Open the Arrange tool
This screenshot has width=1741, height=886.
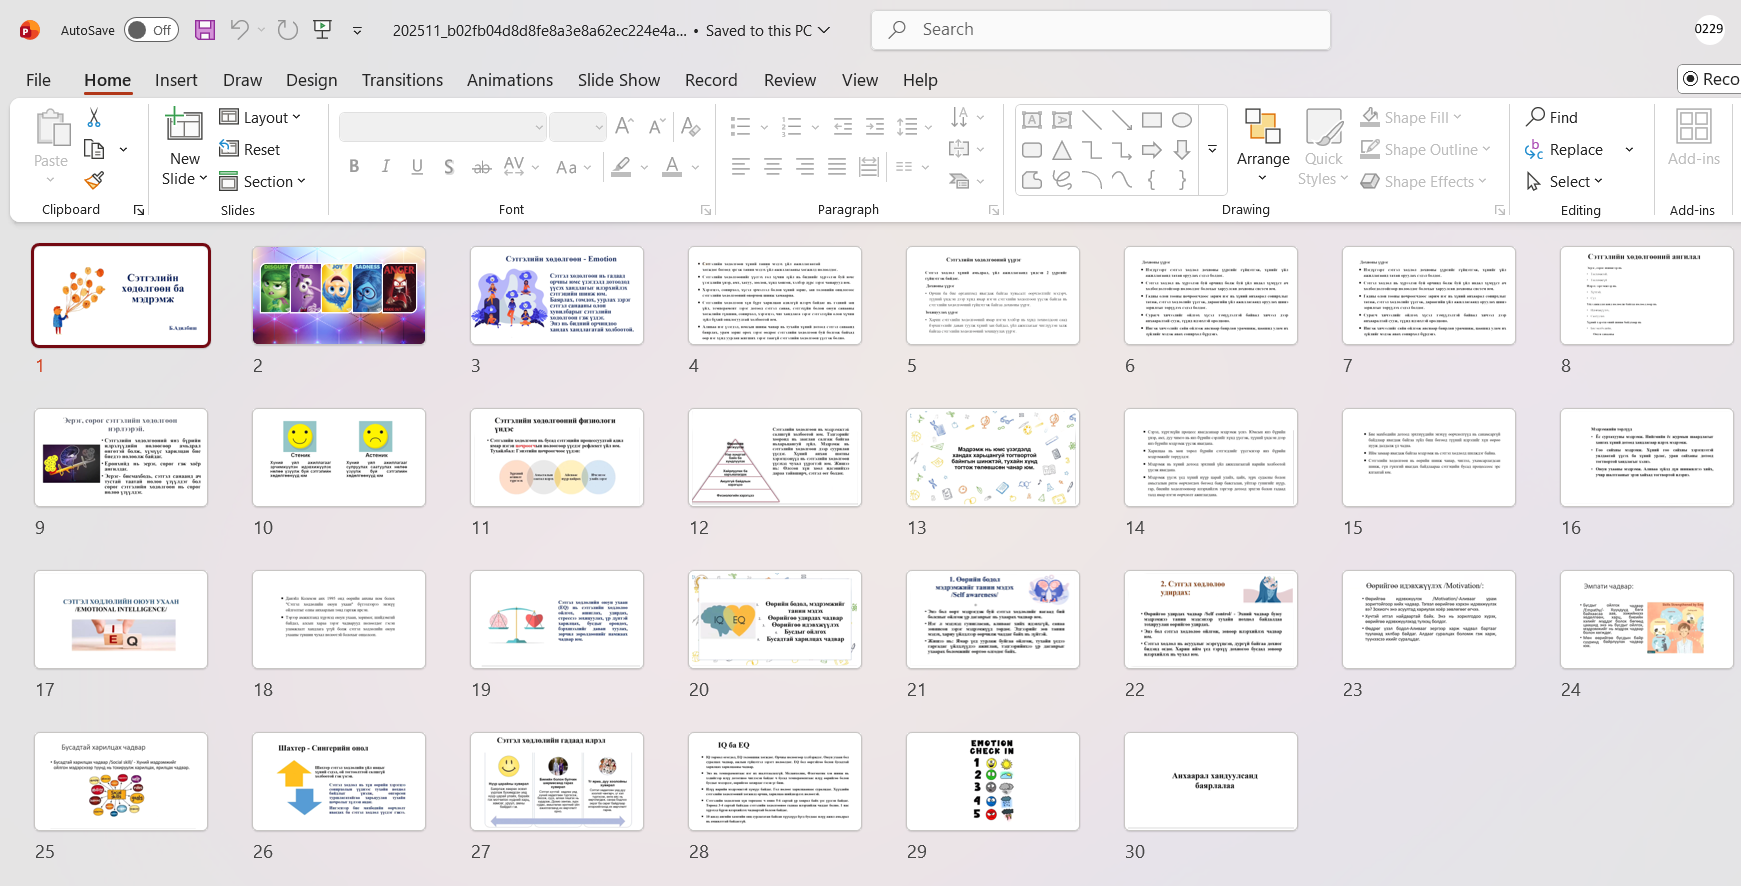[x=1263, y=145]
